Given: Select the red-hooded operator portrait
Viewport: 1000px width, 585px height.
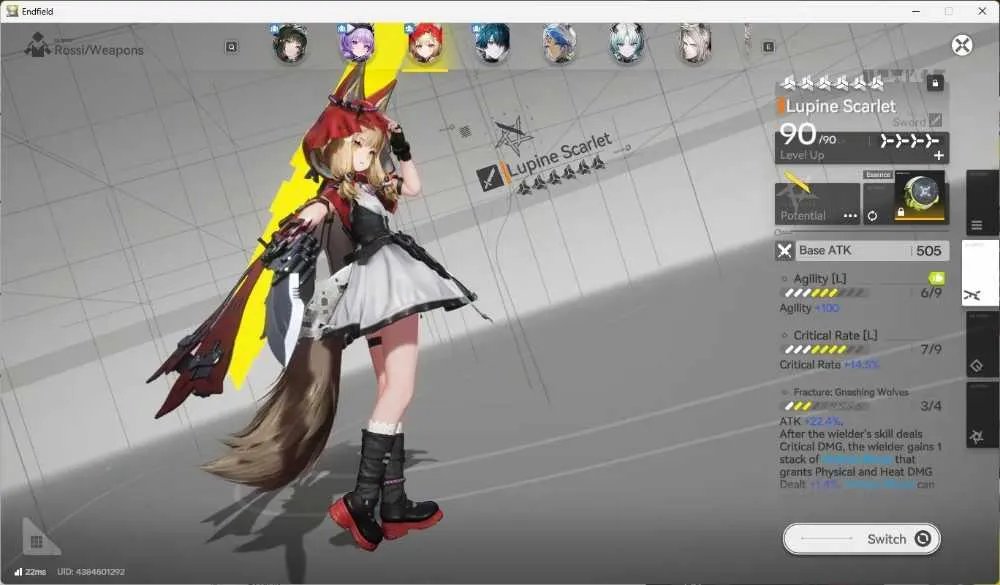Looking at the screenshot, I should coord(425,44).
